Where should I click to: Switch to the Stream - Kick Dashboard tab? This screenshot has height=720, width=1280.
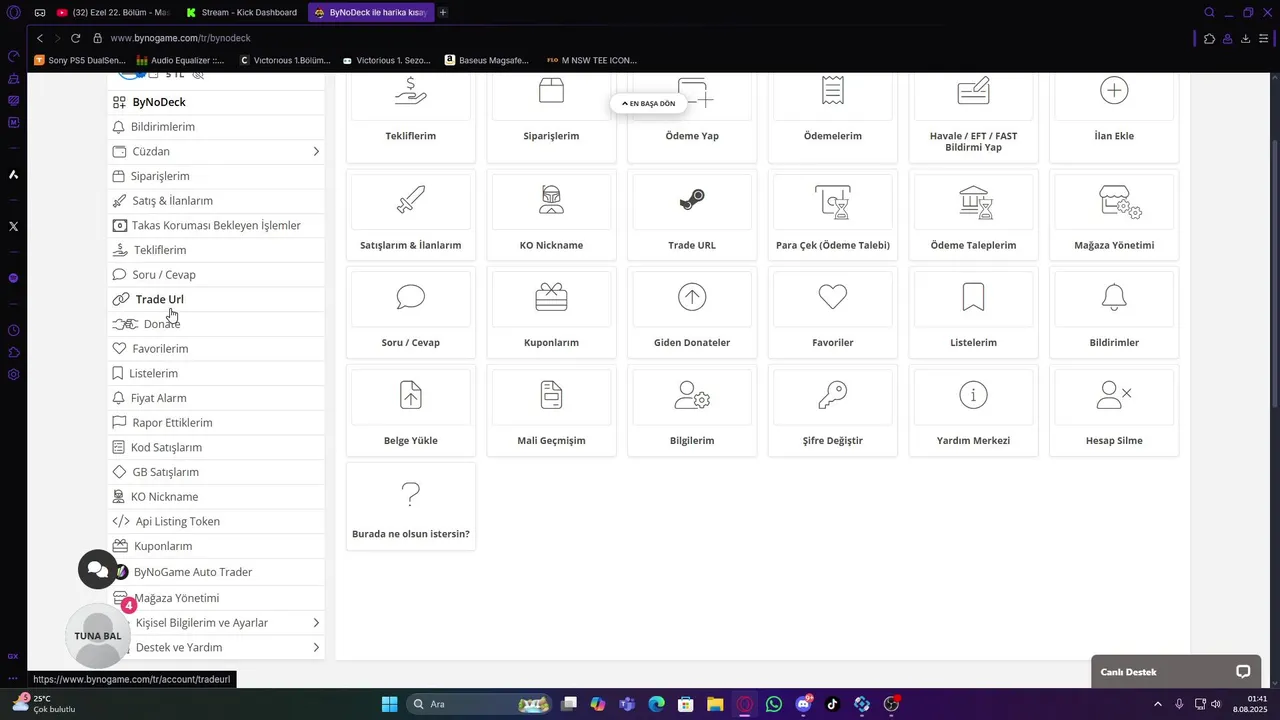(x=241, y=12)
